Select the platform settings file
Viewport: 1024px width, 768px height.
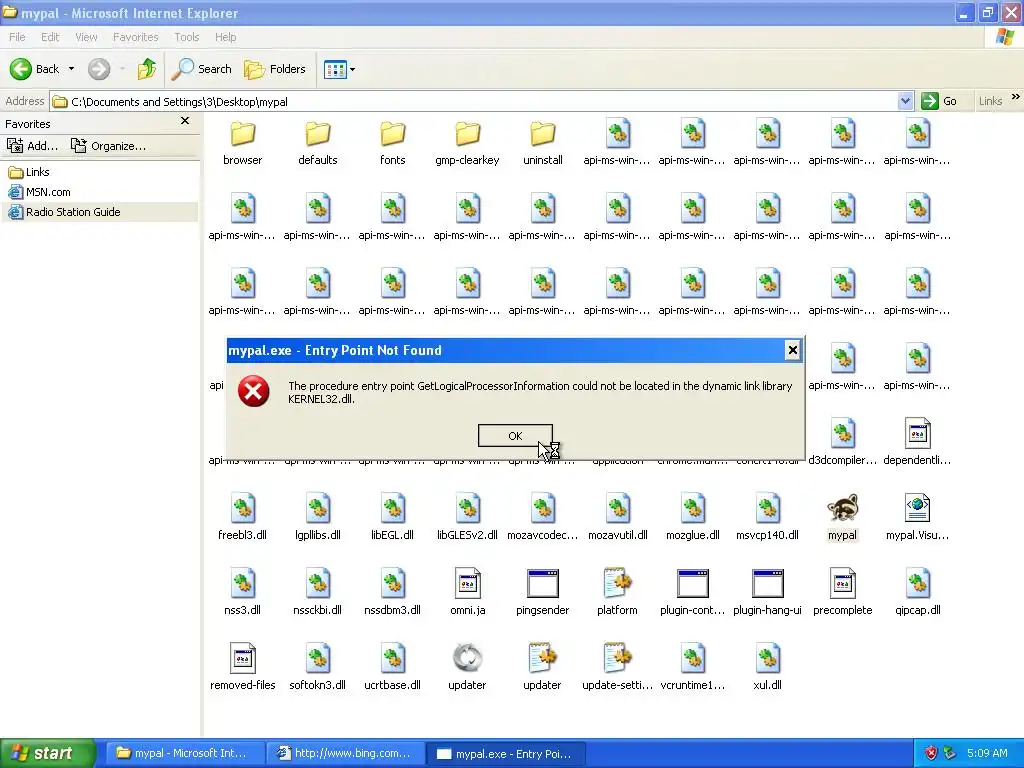tap(617, 593)
